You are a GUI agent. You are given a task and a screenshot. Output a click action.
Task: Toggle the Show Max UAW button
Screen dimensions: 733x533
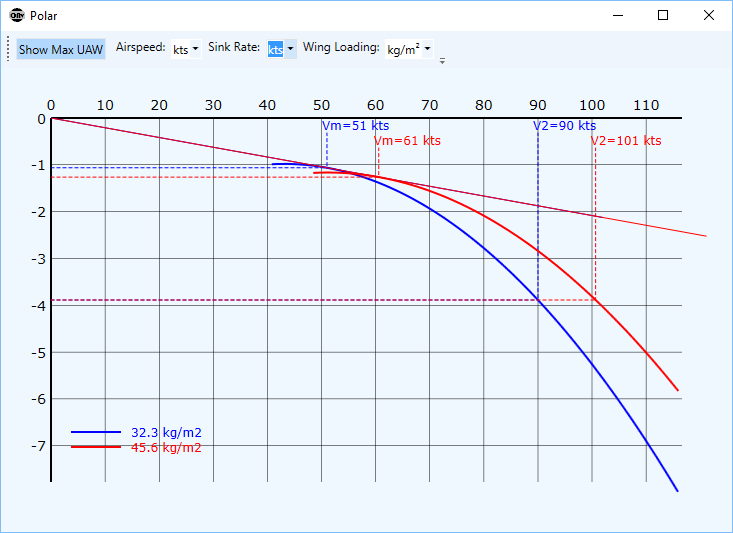click(60, 49)
